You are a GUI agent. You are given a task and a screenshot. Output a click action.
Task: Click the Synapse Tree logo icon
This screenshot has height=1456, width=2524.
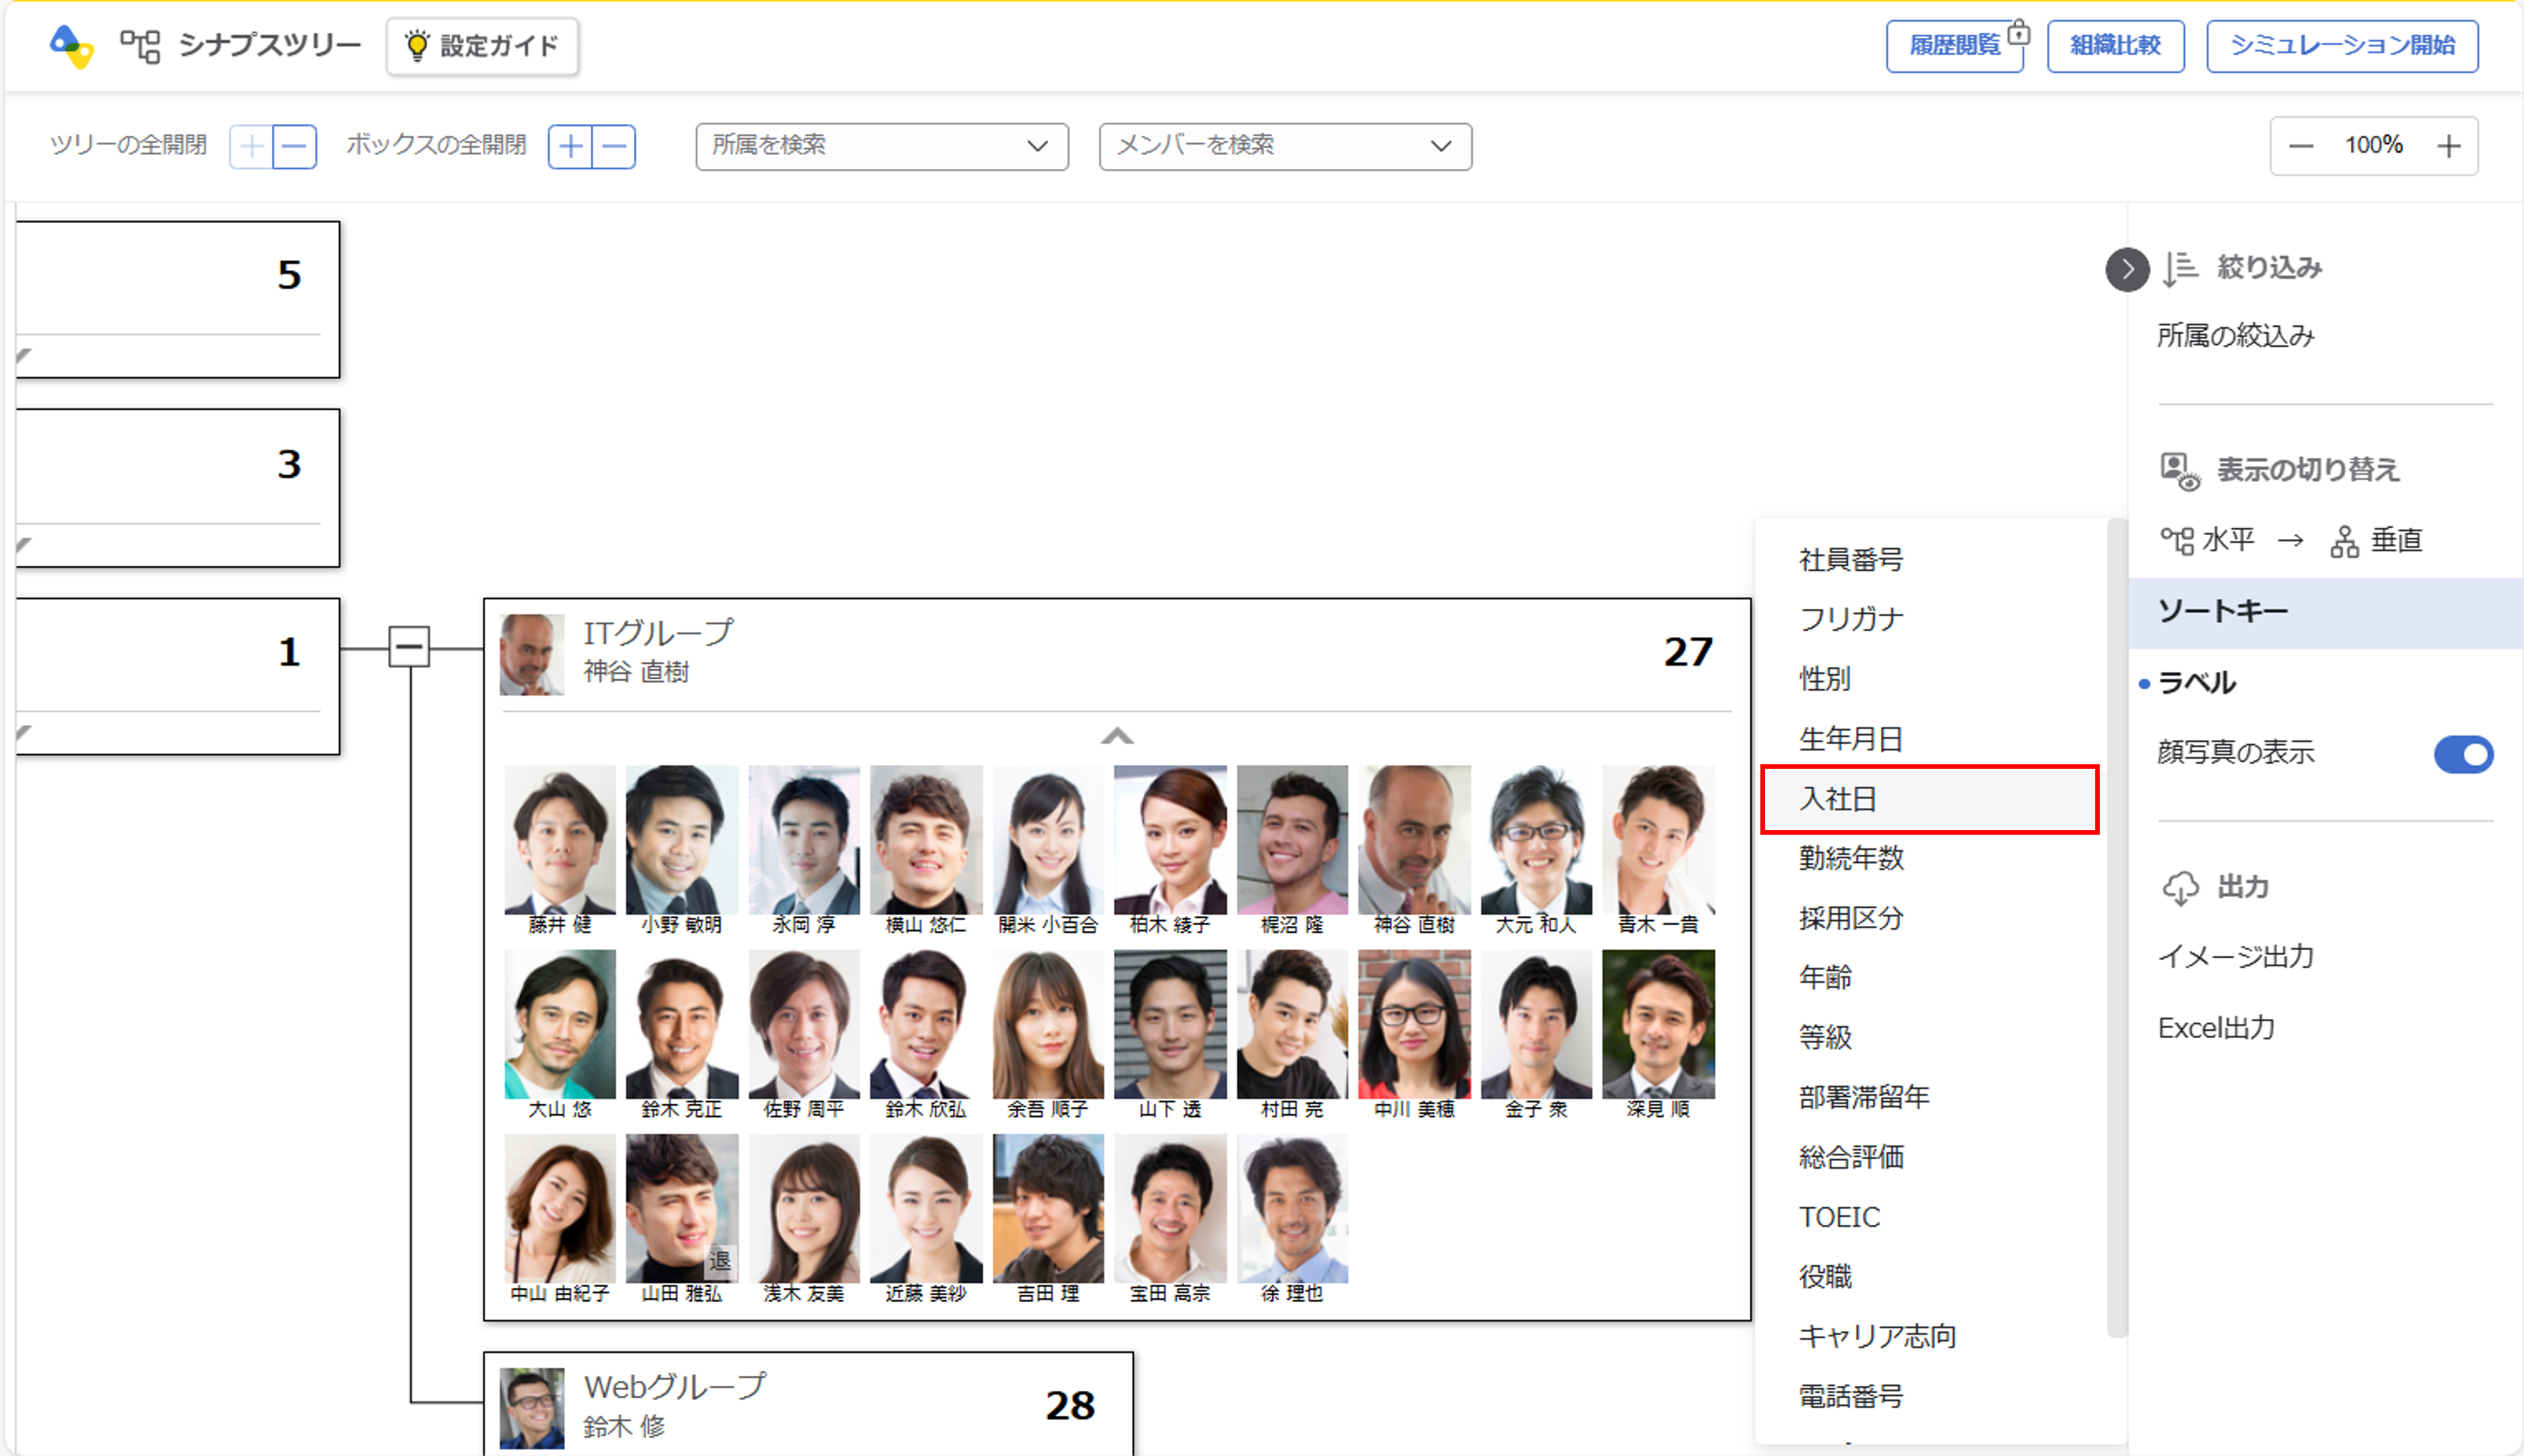coord(72,46)
